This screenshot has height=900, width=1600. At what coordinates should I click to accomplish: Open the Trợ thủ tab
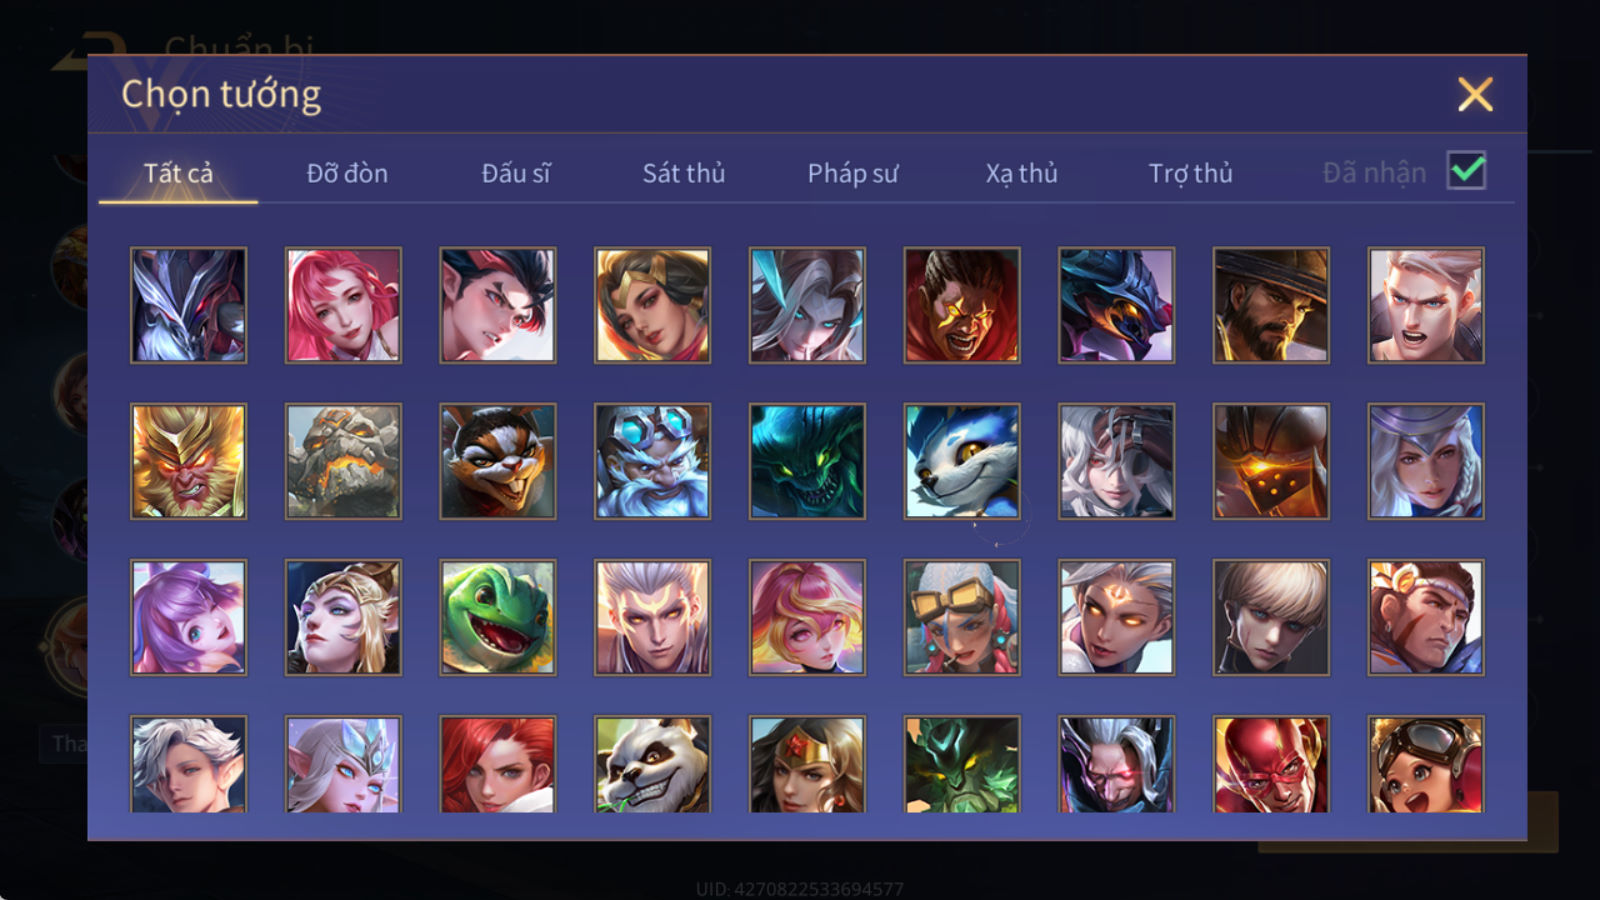(x=1190, y=173)
